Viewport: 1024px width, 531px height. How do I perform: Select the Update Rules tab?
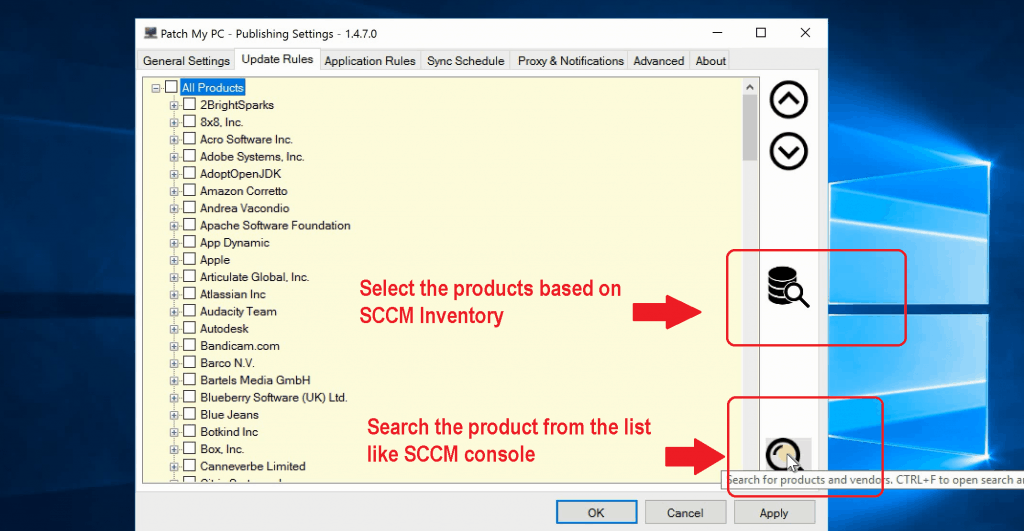tap(278, 59)
